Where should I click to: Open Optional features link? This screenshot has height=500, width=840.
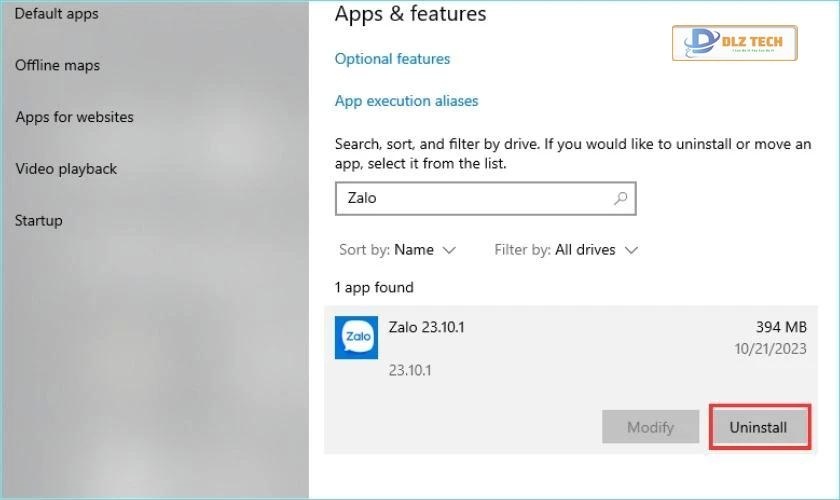(392, 58)
